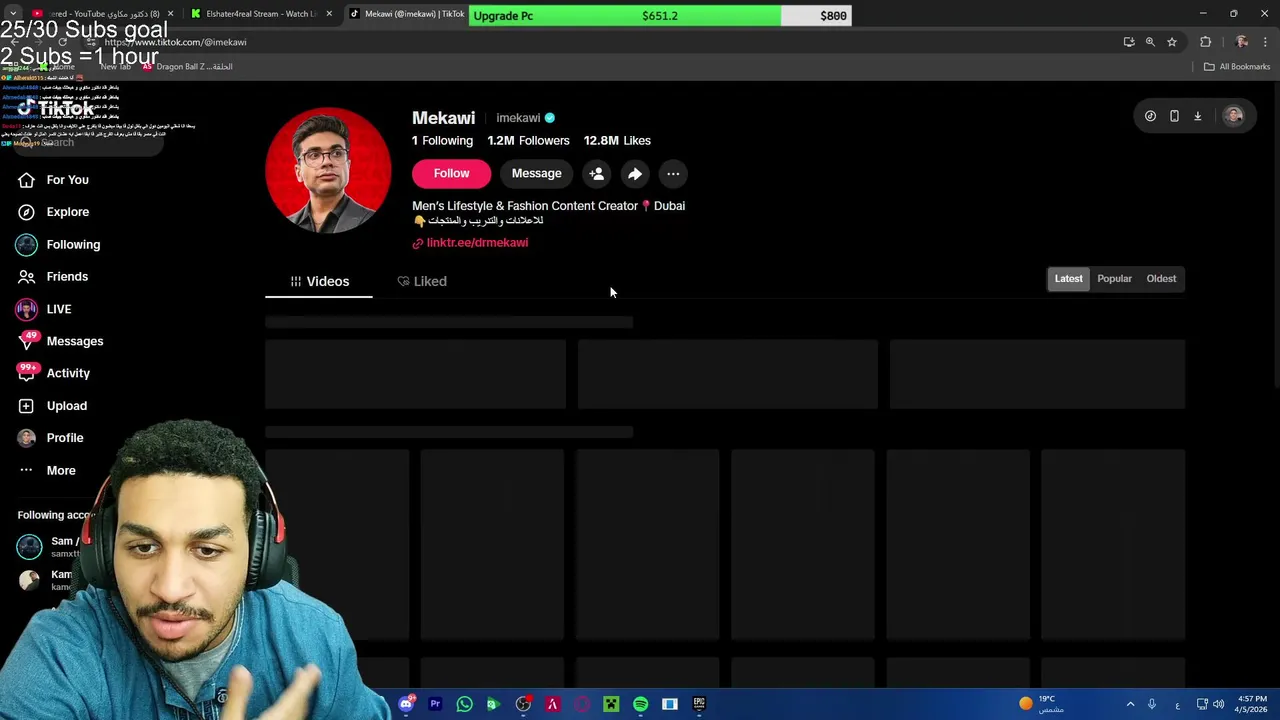
Task: Open the Activity notifications
Action: [x=68, y=373]
